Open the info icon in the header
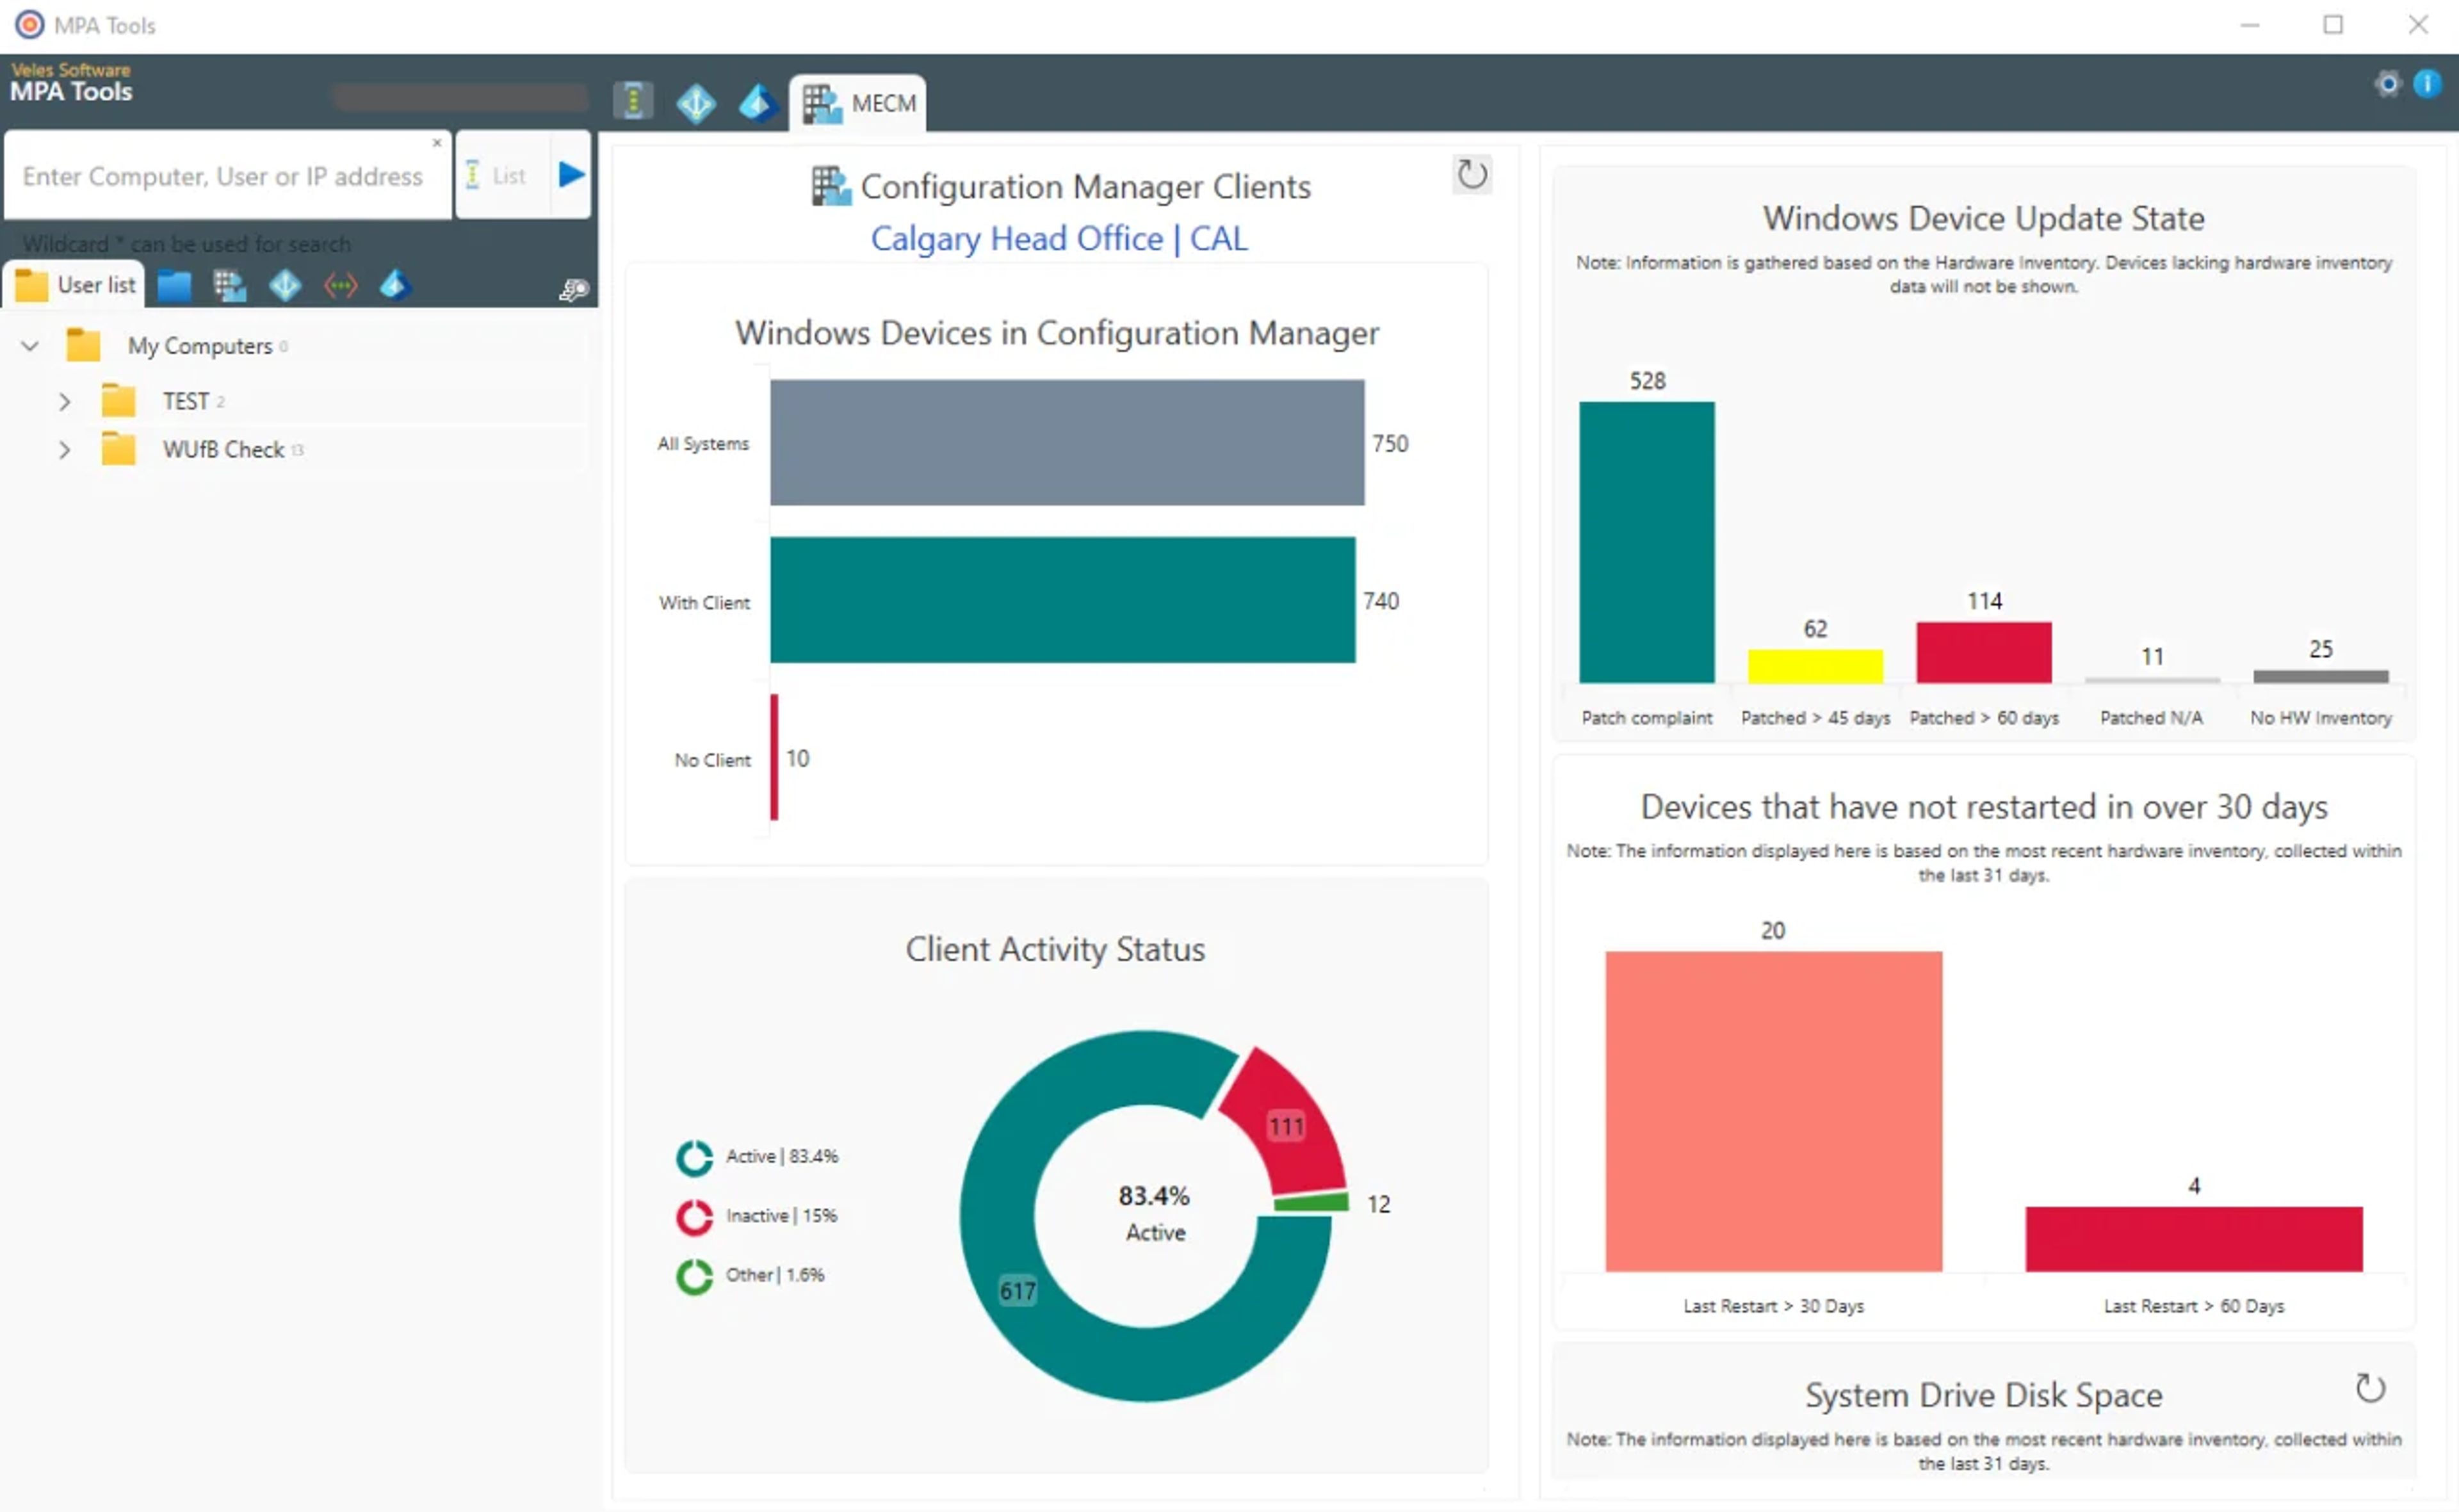This screenshot has width=2459, height=1512. click(2427, 84)
